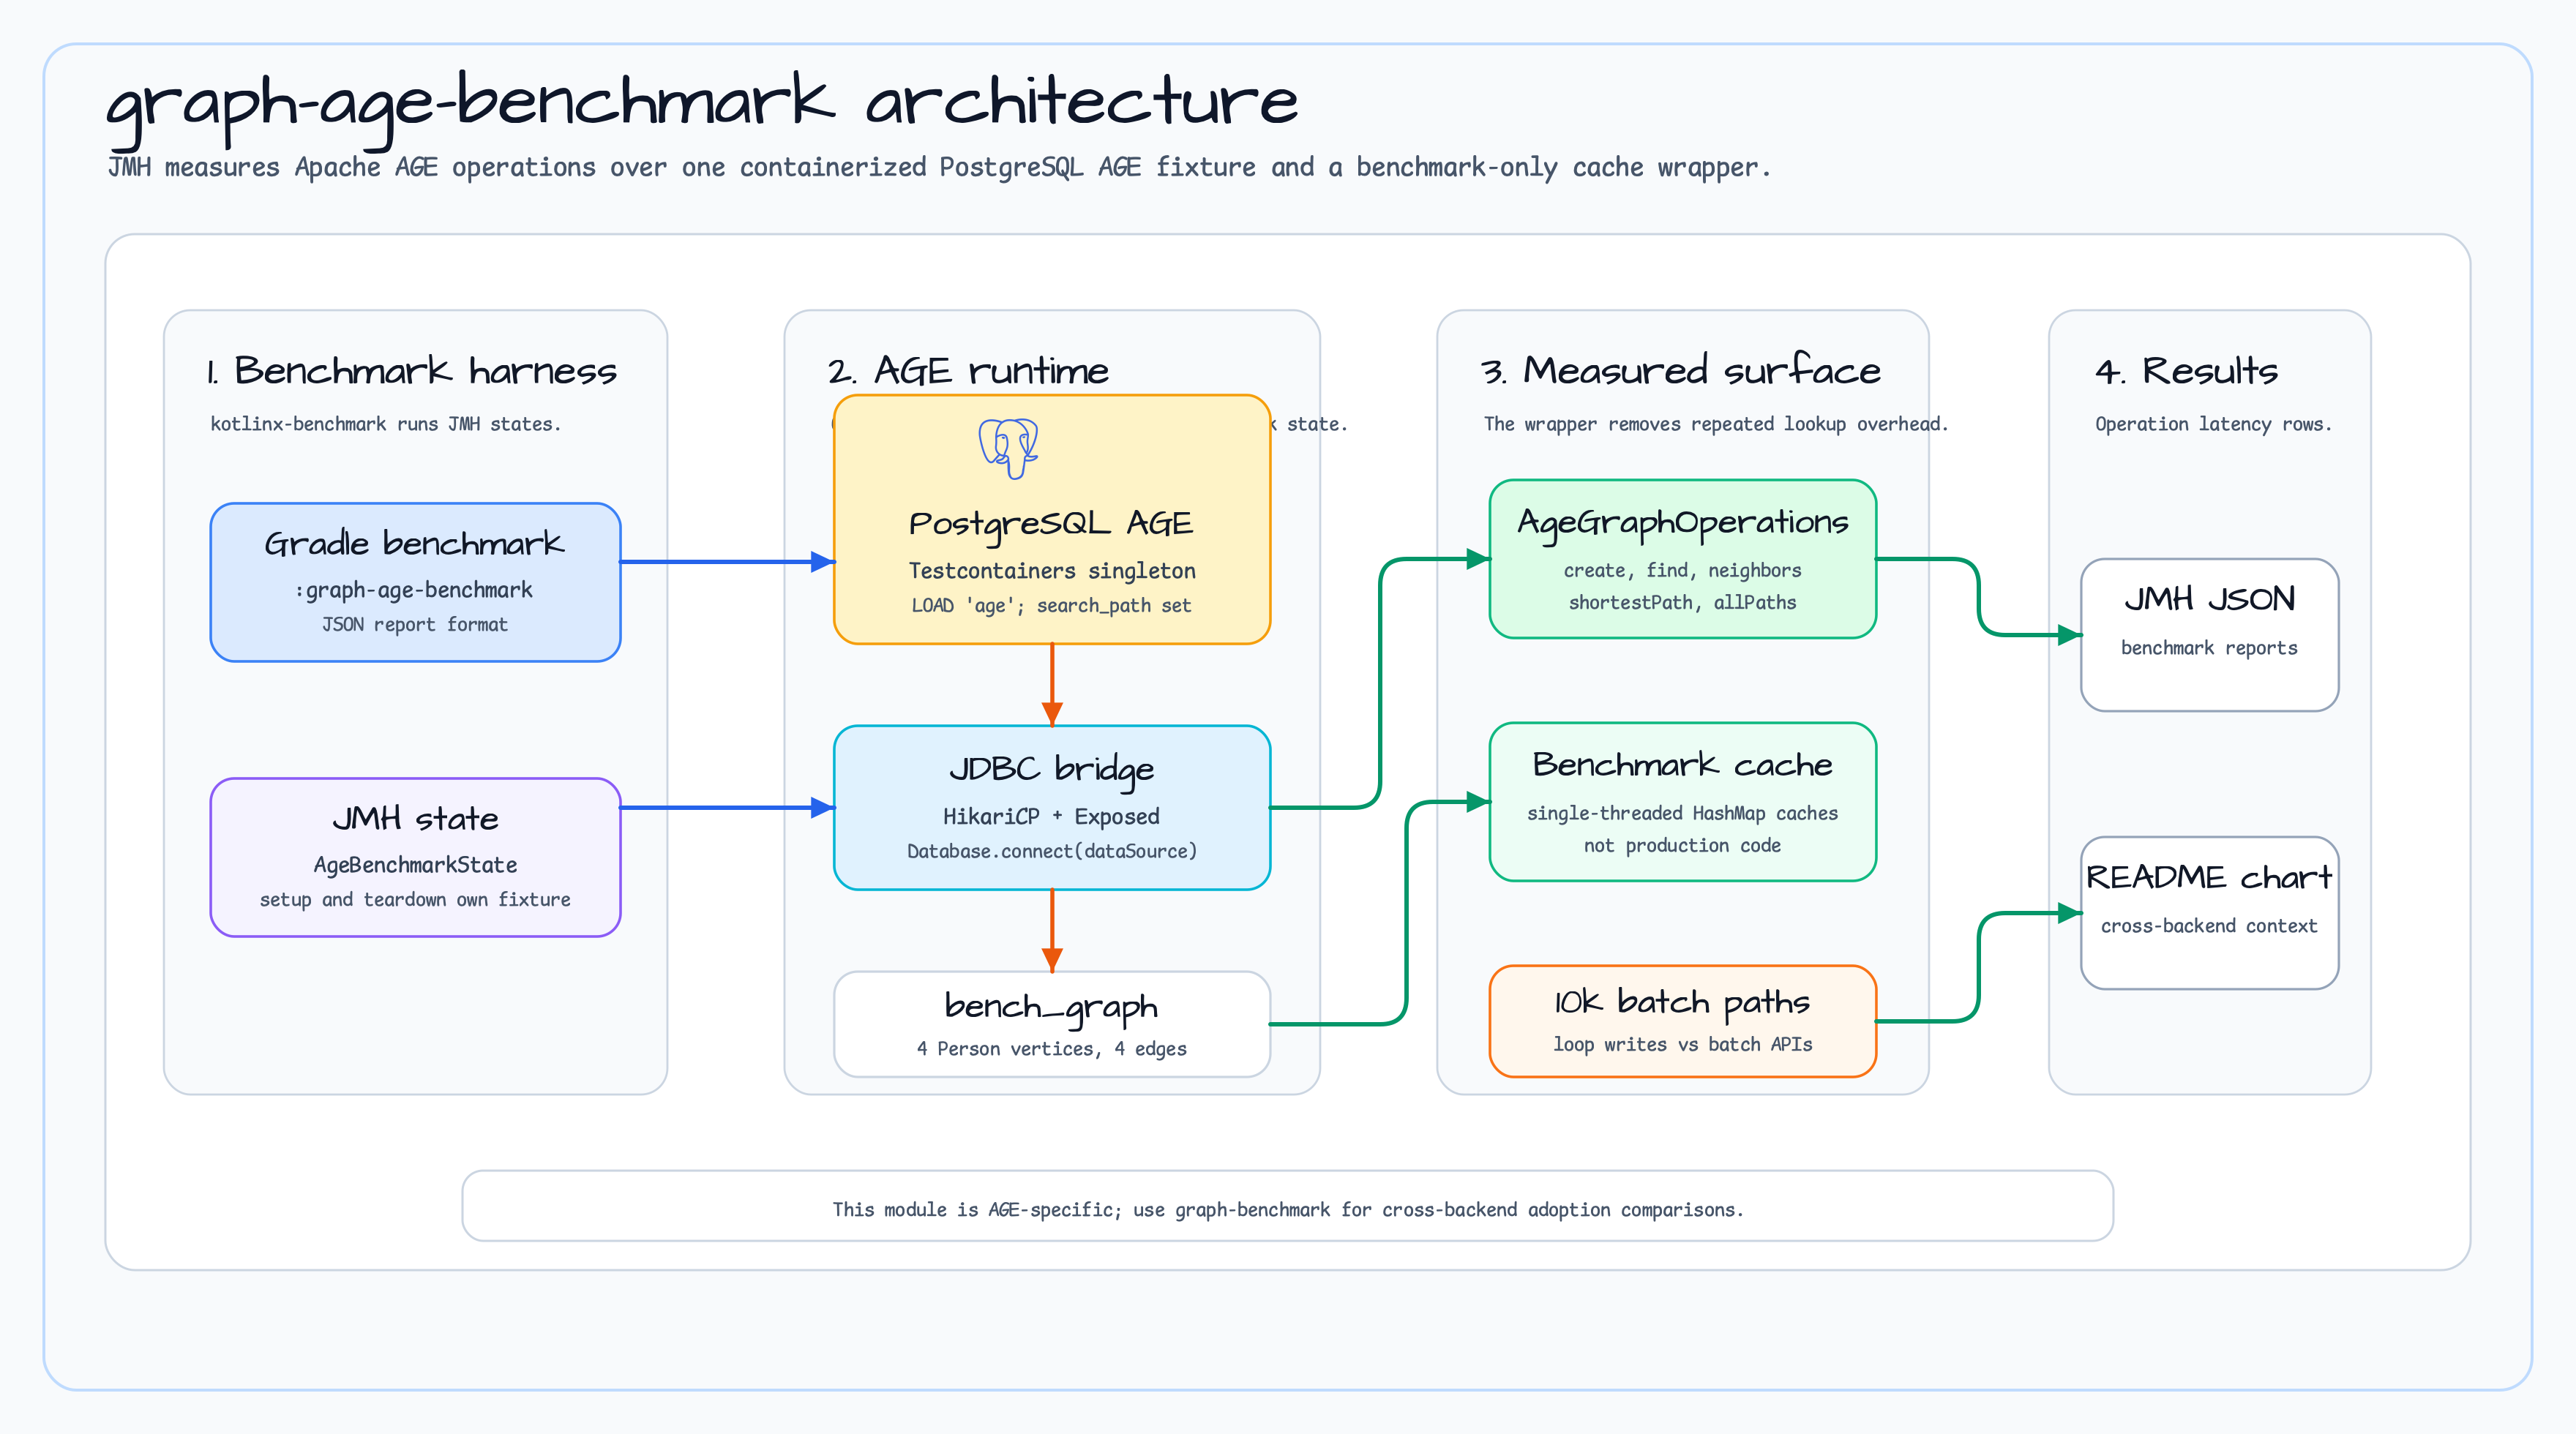This screenshot has height=1434, width=2576.
Task: Click 'HikariCP + Exposed' text
Action: 1051,817
